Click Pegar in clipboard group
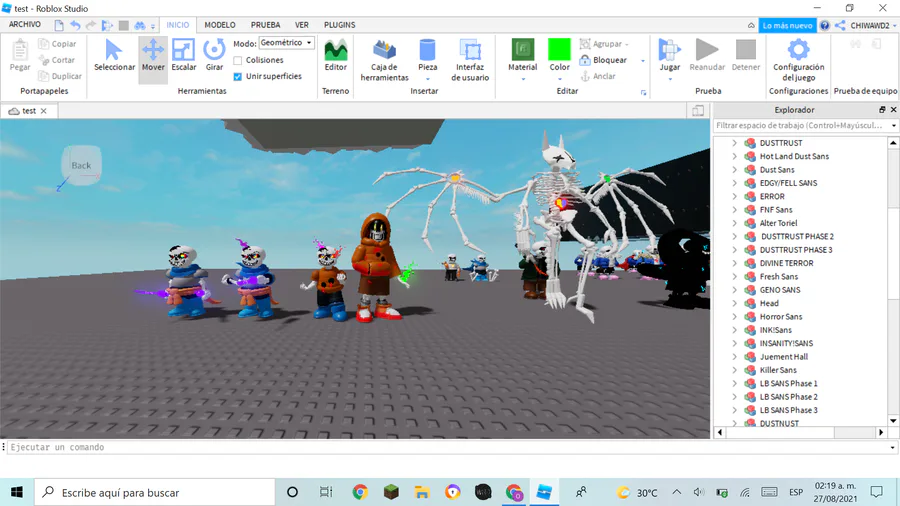The height and width of the screenshot is (506, 900). coord(20,56)
